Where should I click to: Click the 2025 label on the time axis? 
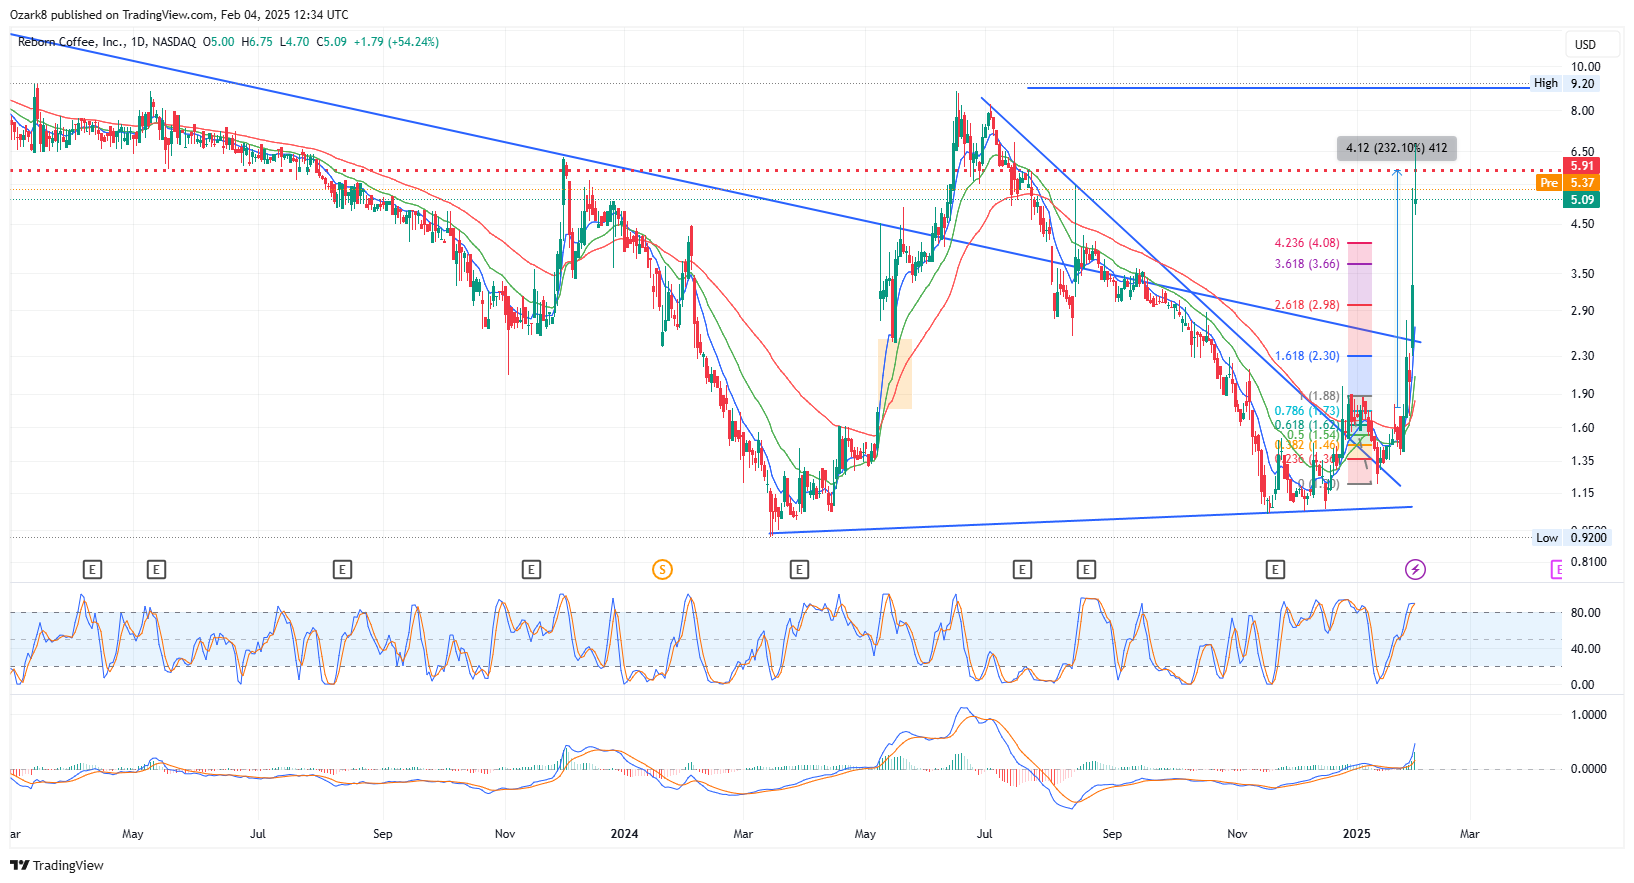(1356, 834)
